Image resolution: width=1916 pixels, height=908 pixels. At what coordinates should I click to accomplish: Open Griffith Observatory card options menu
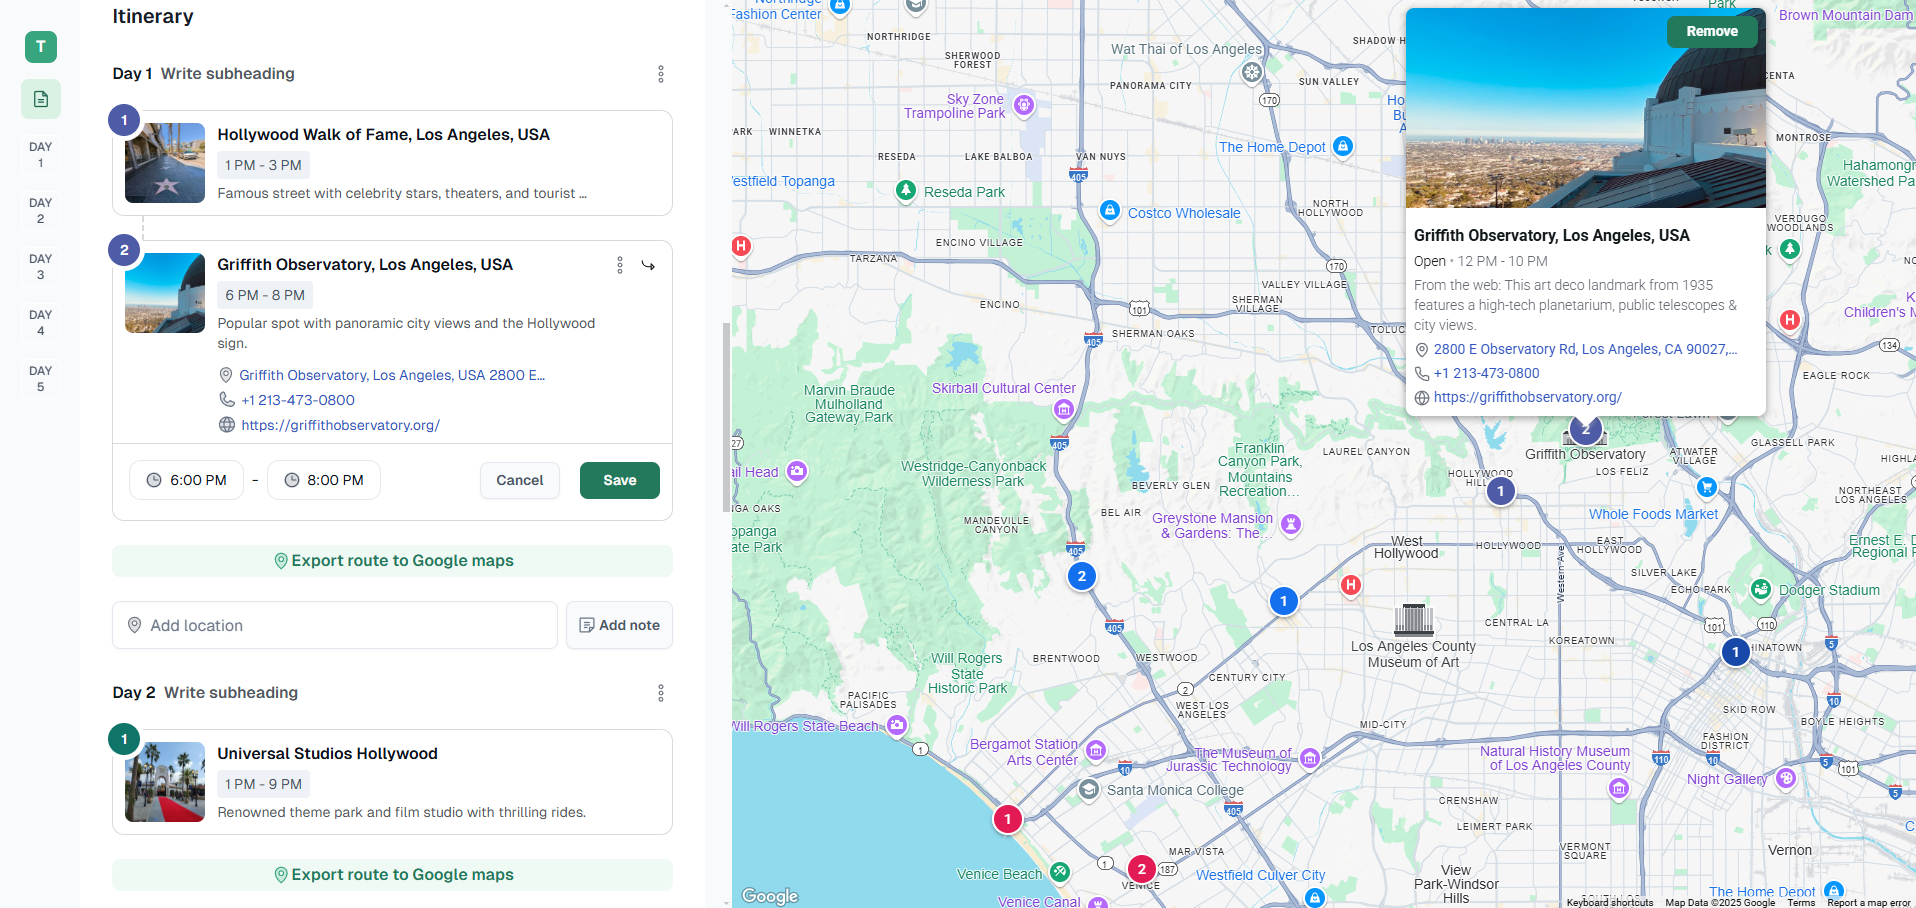coord(620,265)
